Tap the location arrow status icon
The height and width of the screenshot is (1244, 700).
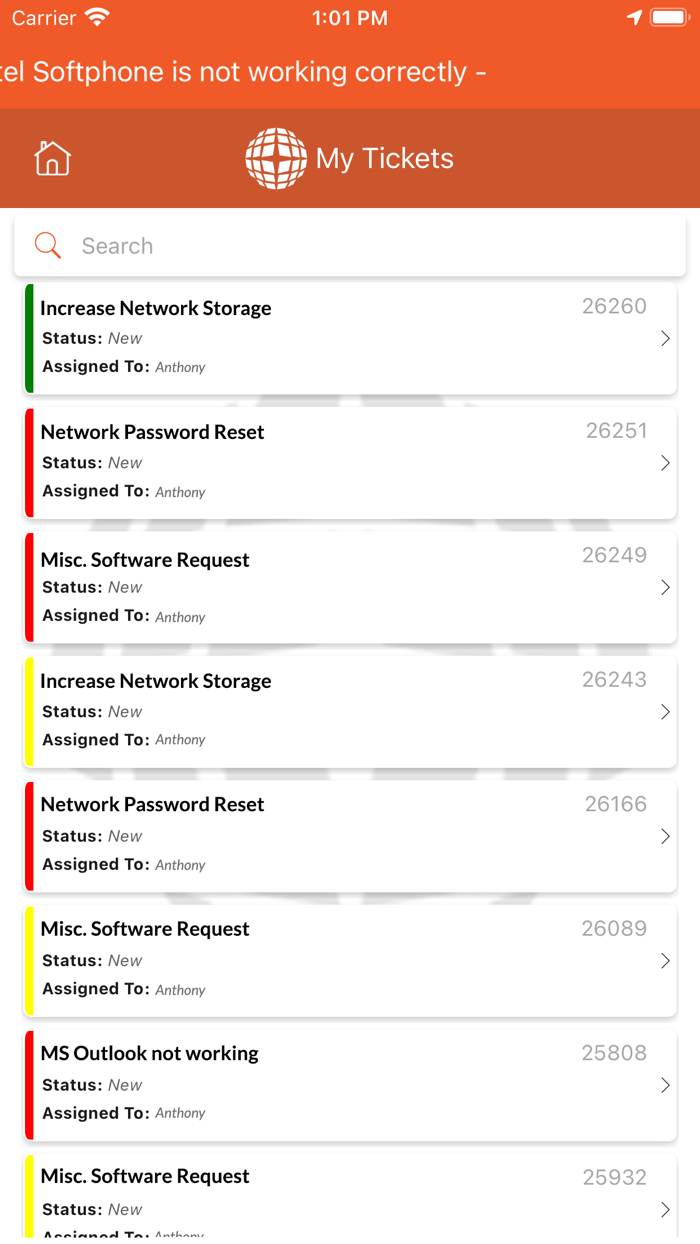634,18
